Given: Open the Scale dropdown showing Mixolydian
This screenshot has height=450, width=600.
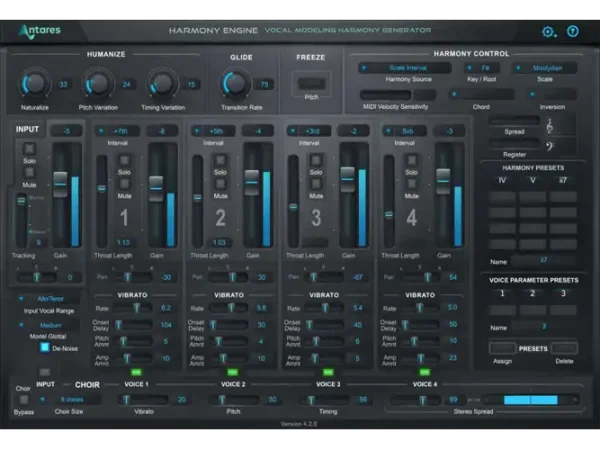Looking at the screenshot, I should tap(545, 68).
